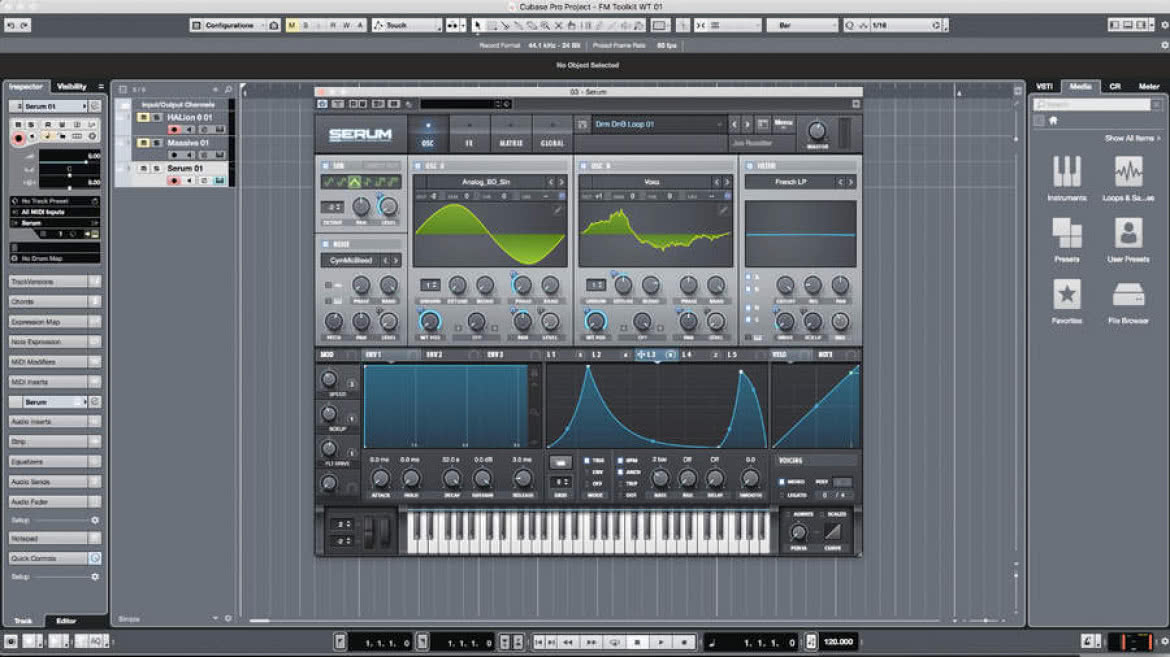Open the CR tab in right zone
The image size is (1170, 657).
click(1115, 87)
